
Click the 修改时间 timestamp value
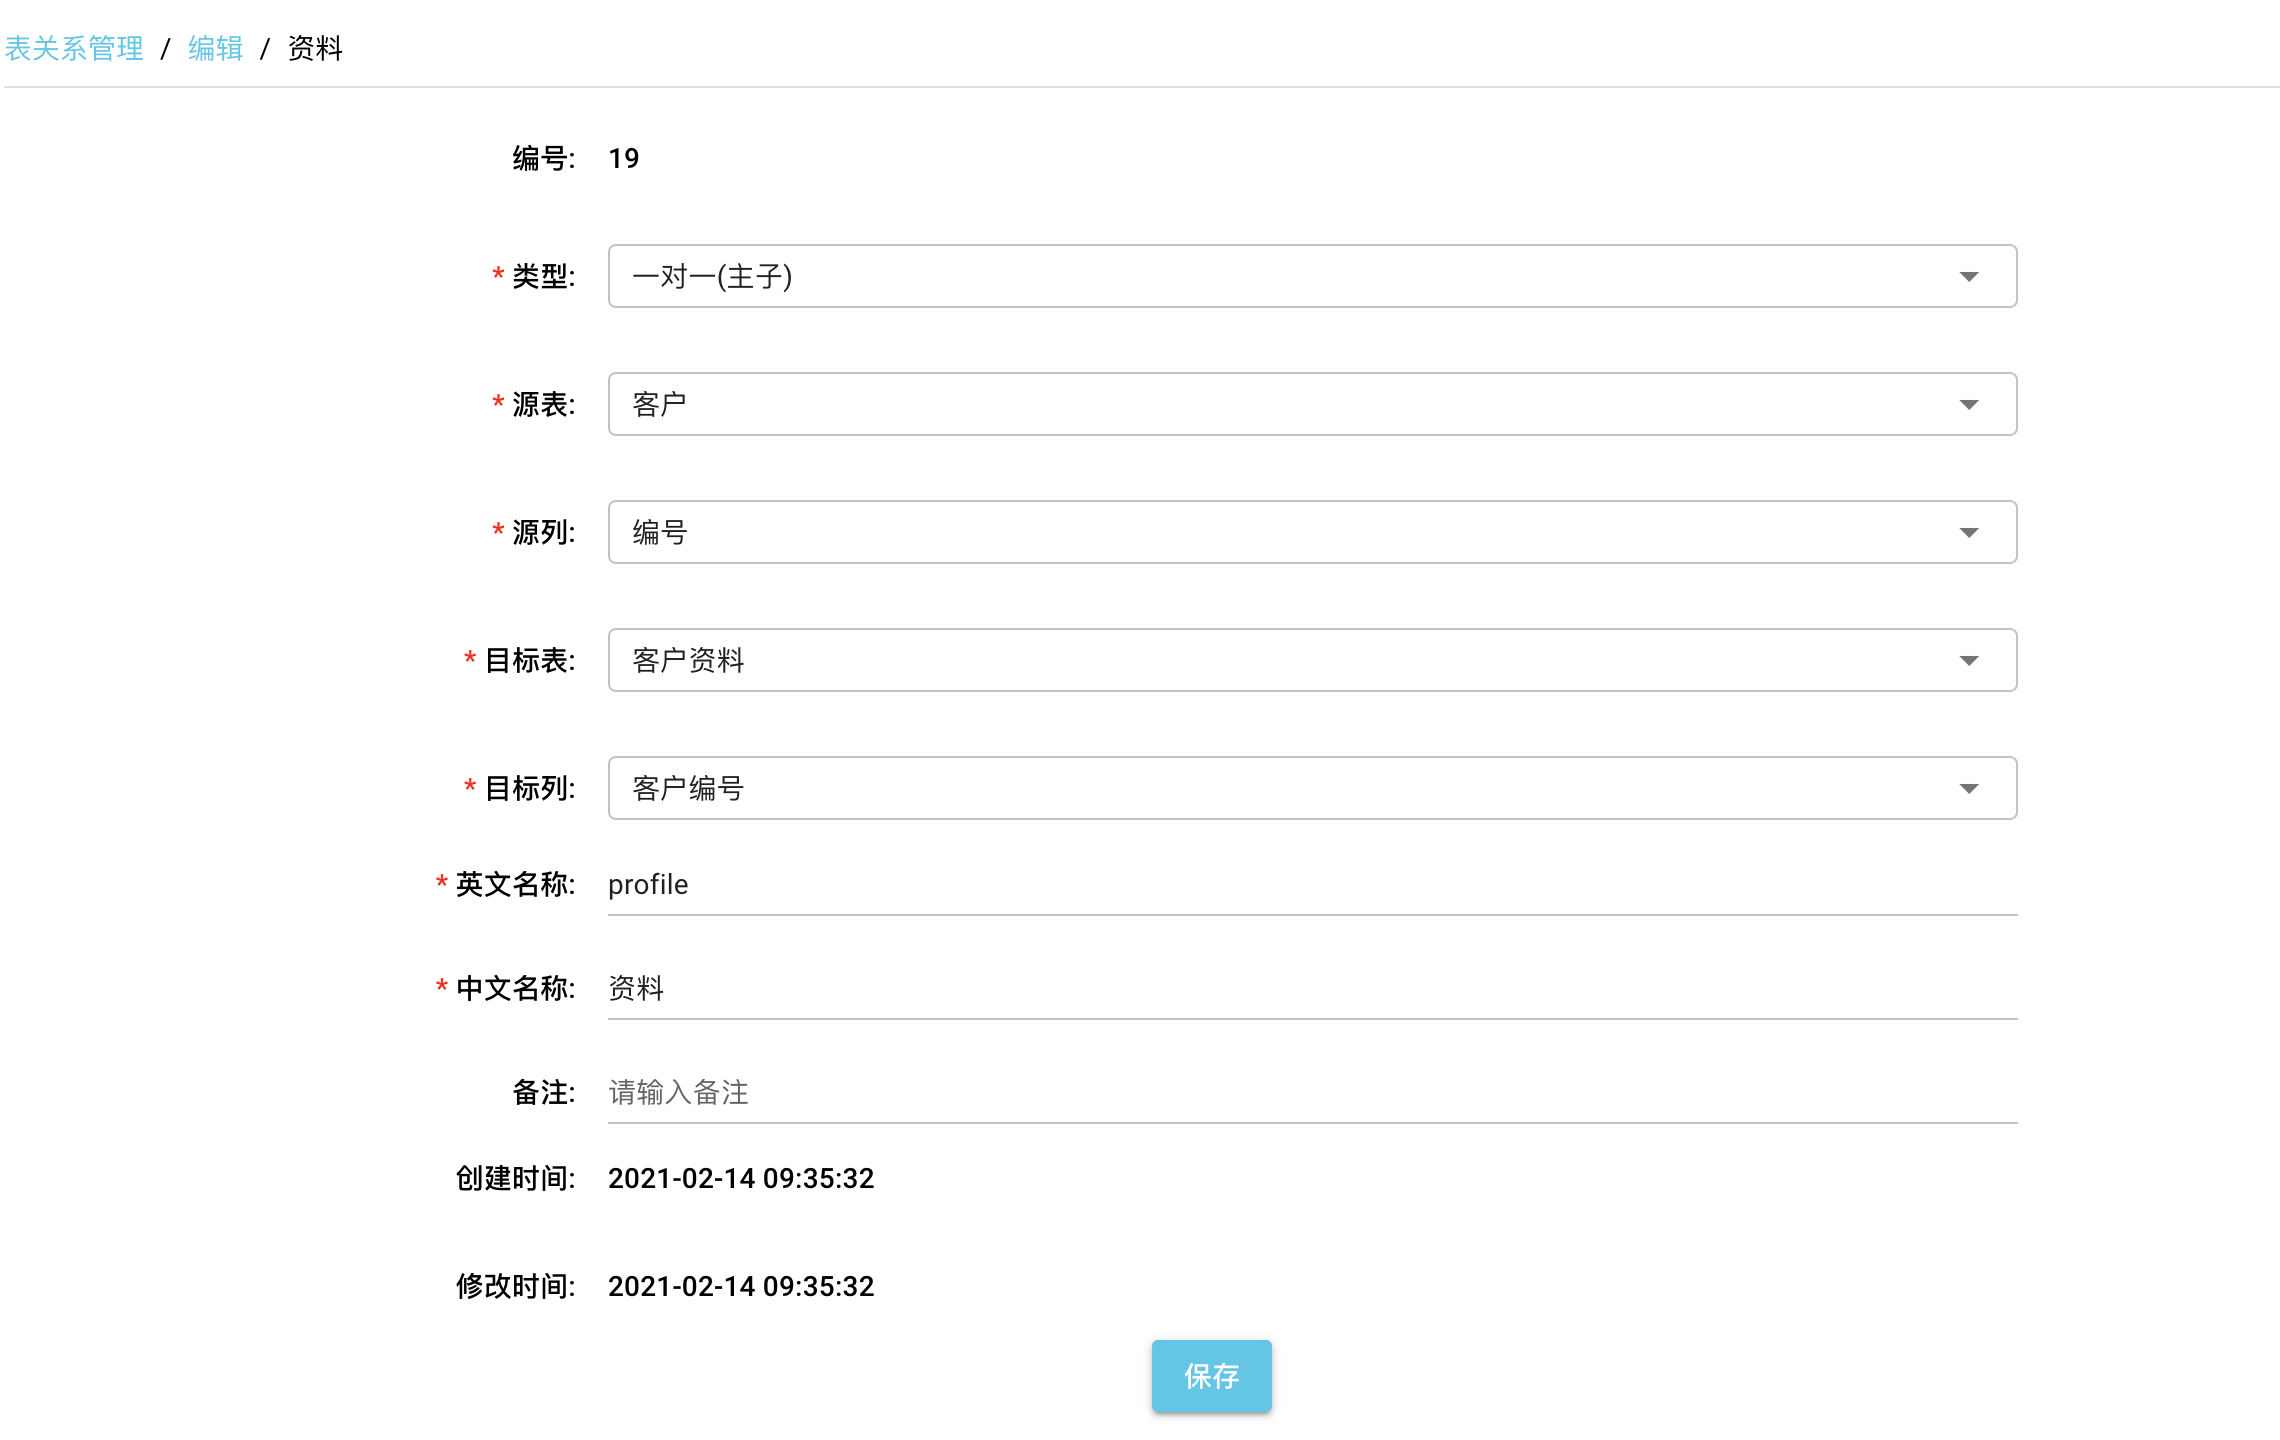pyautogui.click(x=741, y=1287)
